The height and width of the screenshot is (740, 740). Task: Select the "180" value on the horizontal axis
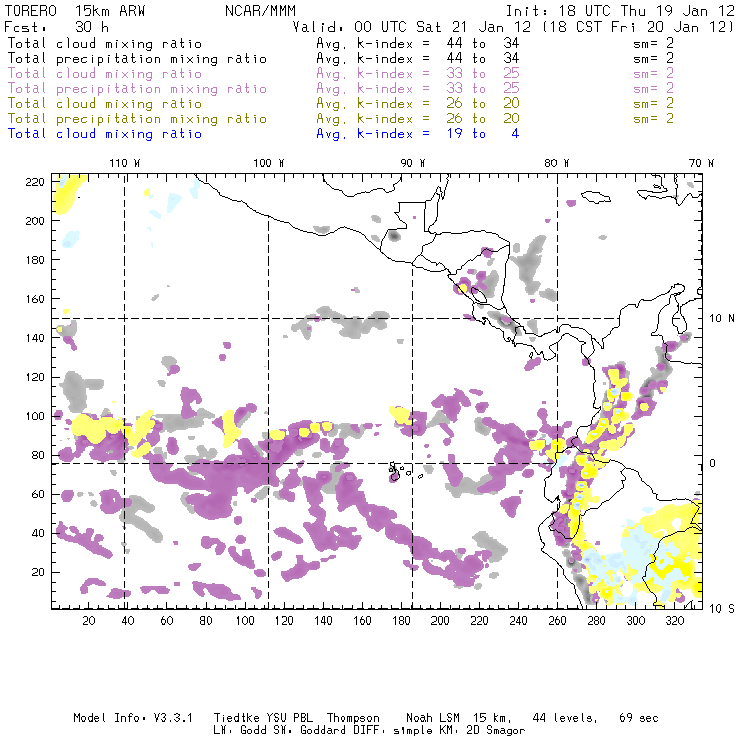[x=401, y=621]
